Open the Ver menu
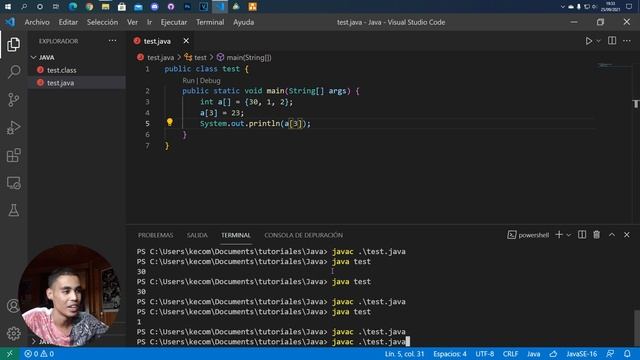Image resolution: width=640 pixels, height=360 pixels. [132, 22]
